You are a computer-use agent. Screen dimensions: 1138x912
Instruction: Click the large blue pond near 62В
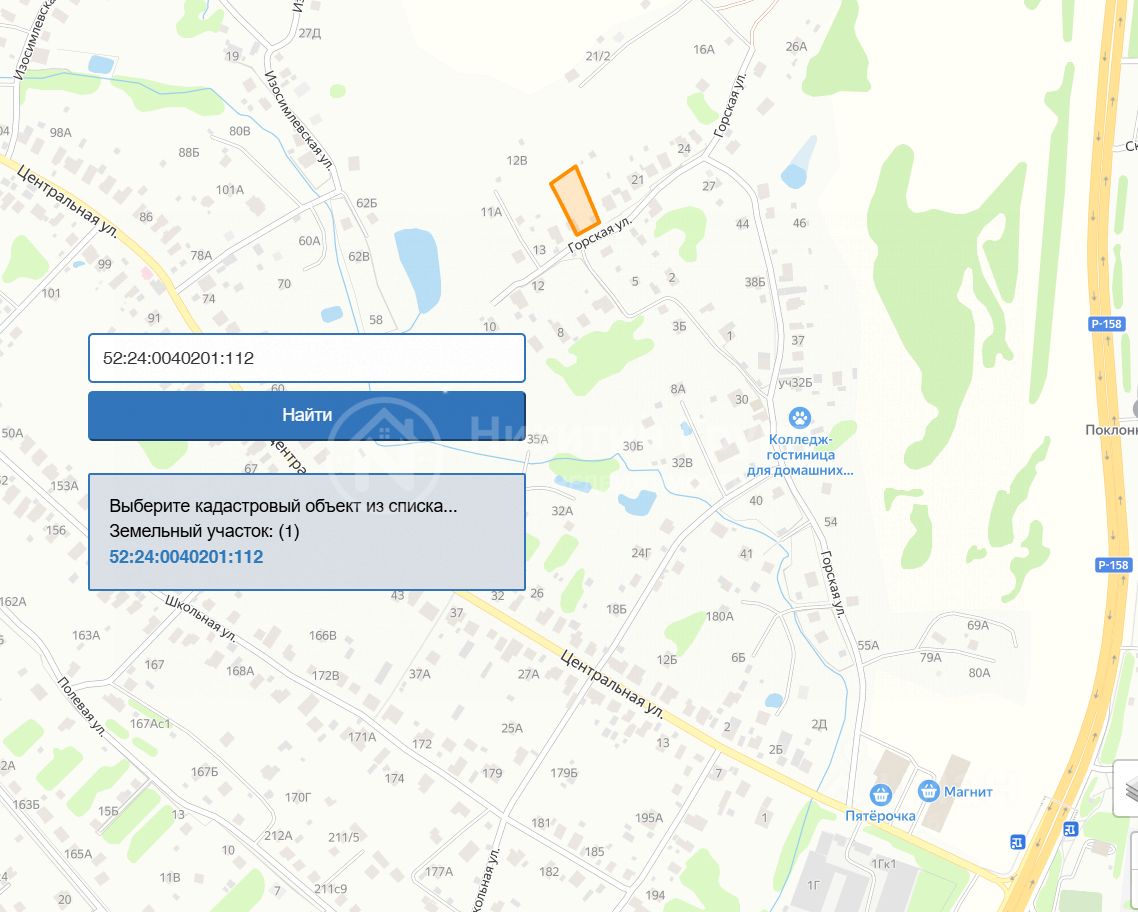(x=418, y=269)
